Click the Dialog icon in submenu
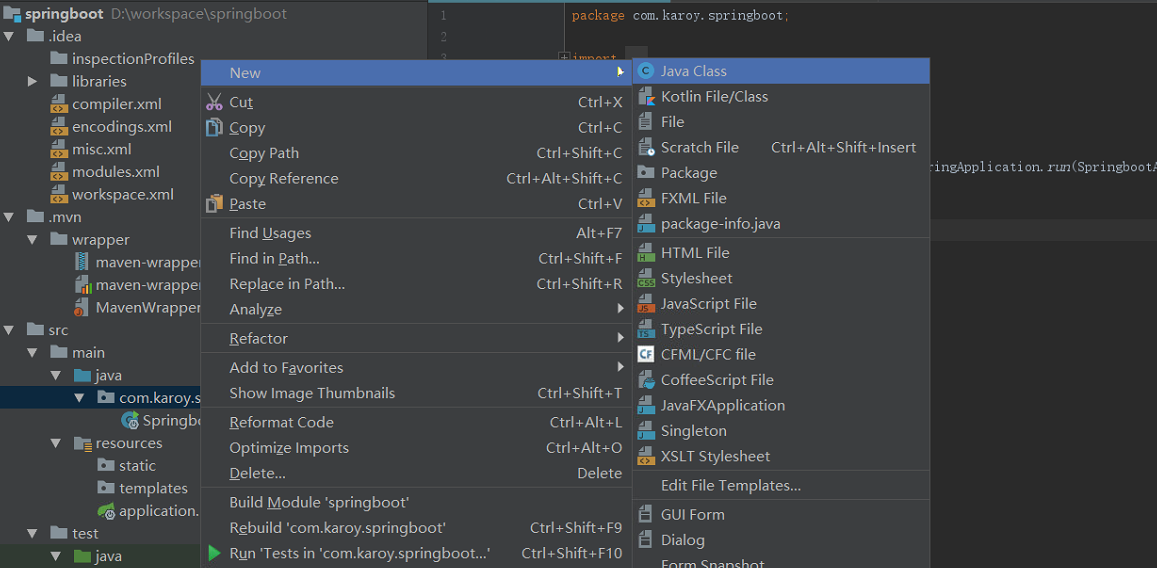 (646, 540)
